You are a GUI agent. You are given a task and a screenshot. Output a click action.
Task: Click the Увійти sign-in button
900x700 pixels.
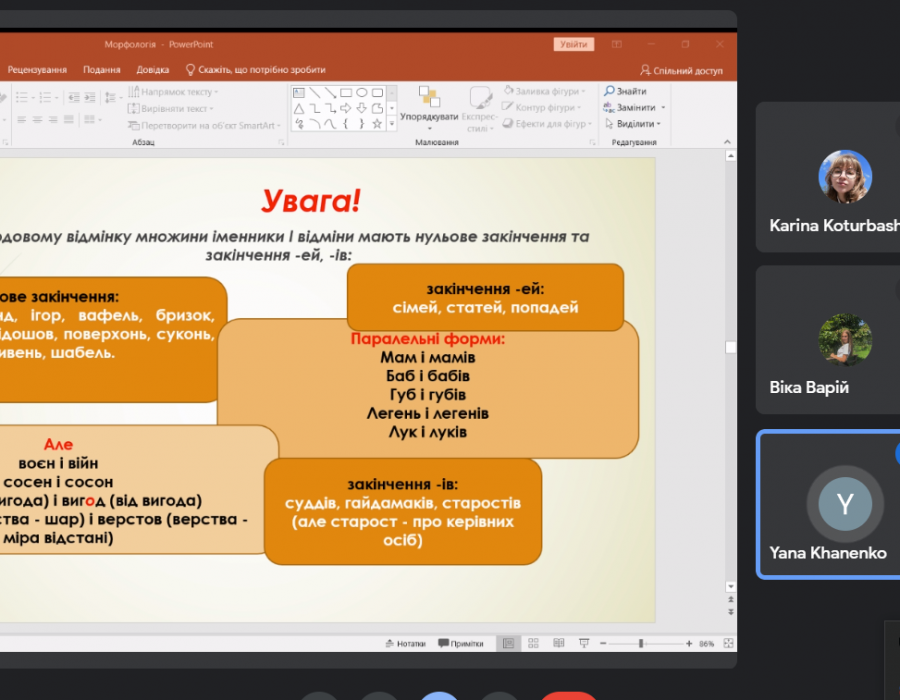point(574,44)
